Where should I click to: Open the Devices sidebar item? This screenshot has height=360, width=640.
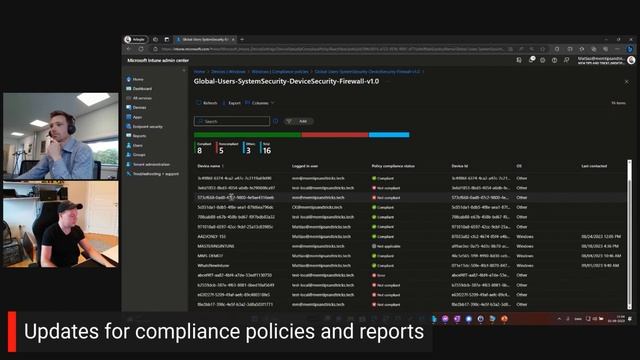point(136,108)
